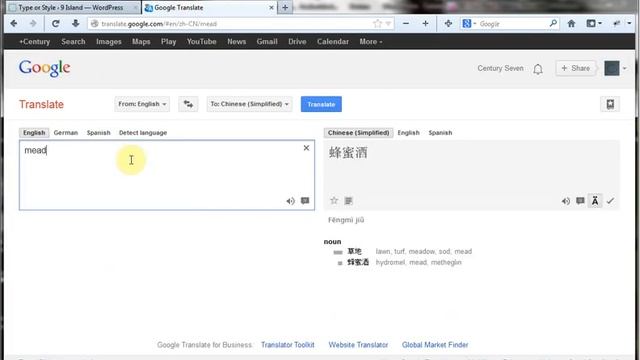Clear source text with the X
Image resolution: width=640 pixels, height=360 pixels.
[x=306, y=148]
